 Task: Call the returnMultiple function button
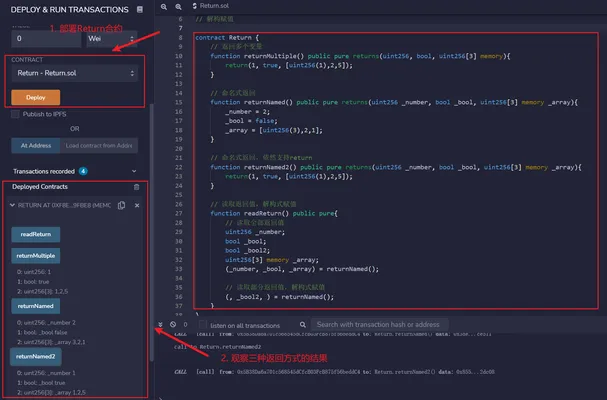tap(36, 256)
